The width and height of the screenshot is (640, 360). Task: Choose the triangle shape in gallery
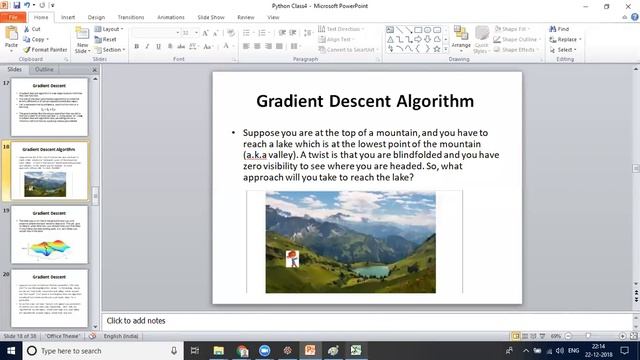coord(390,40)
